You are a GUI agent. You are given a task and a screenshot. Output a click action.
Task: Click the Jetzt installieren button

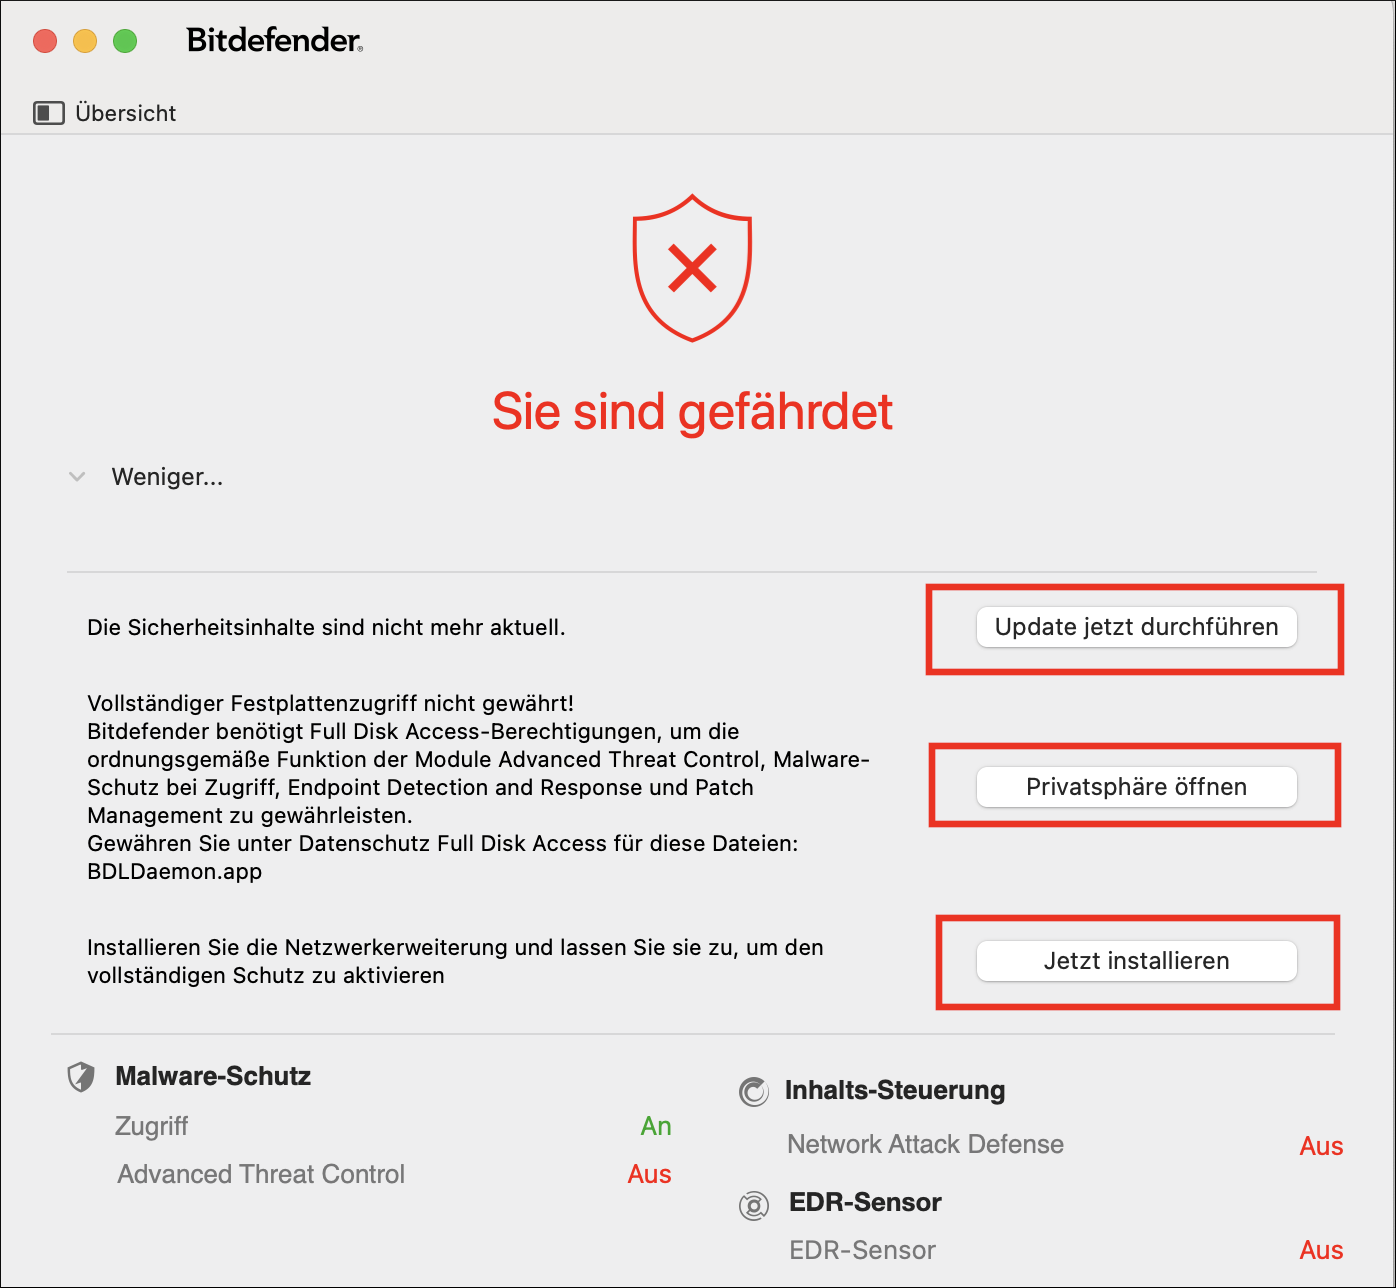pyautogui.click(x=1137, y=961)
